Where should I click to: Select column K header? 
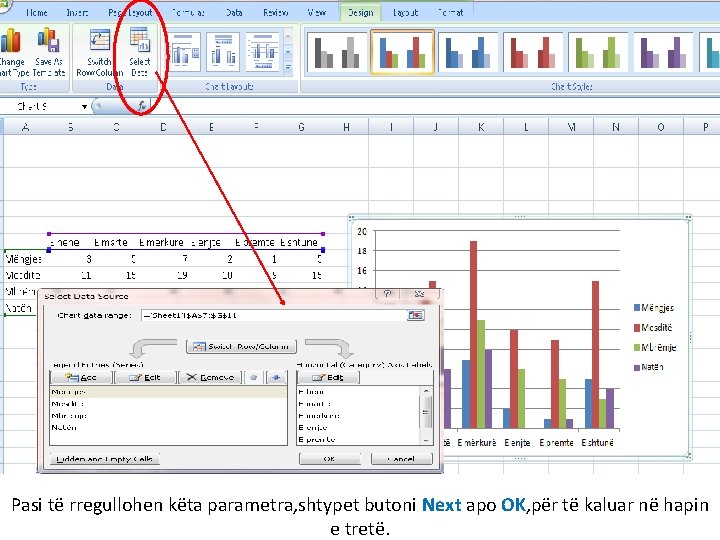coord(481,127)
